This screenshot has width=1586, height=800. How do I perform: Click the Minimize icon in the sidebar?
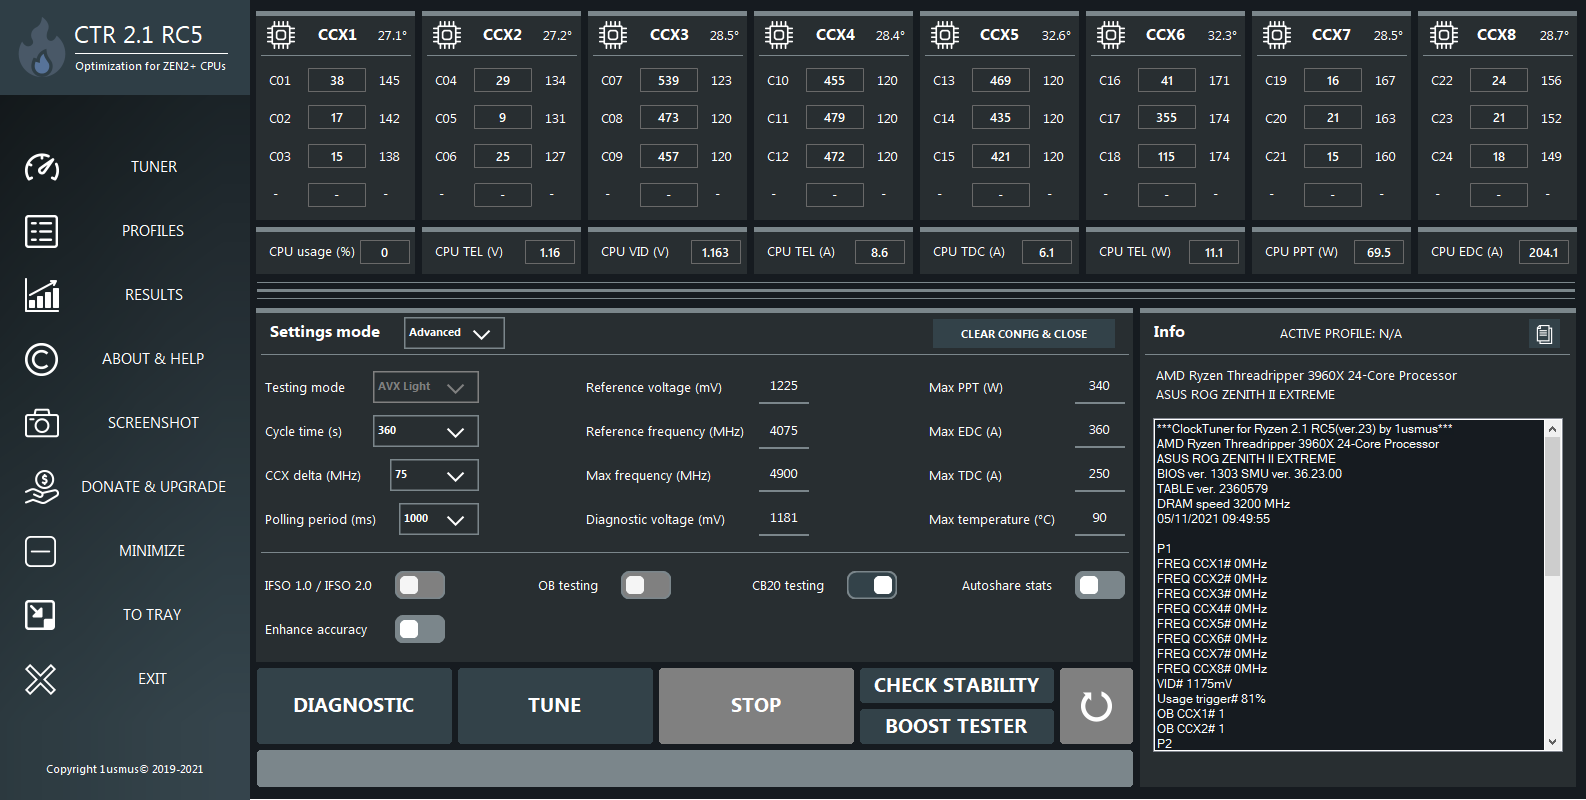41,551
